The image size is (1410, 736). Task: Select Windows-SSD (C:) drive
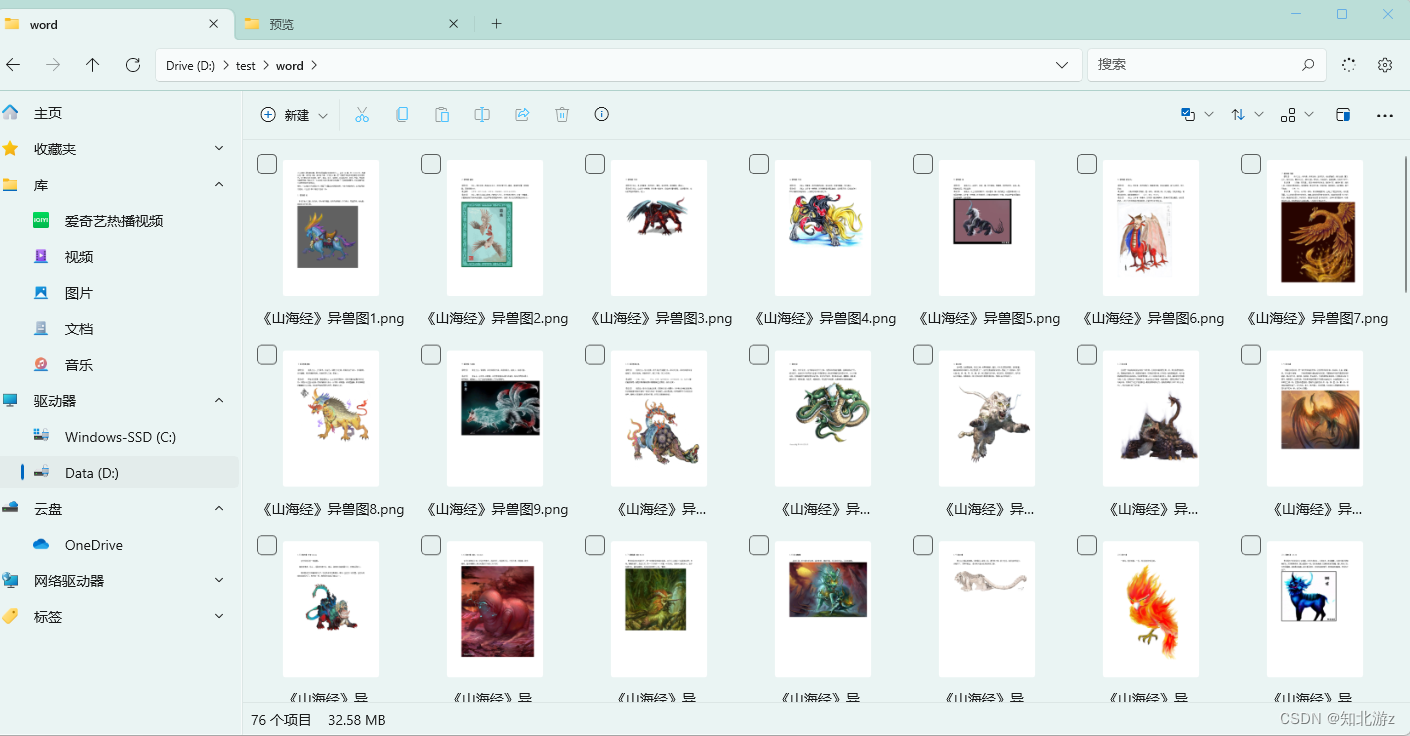pos(120,437)
